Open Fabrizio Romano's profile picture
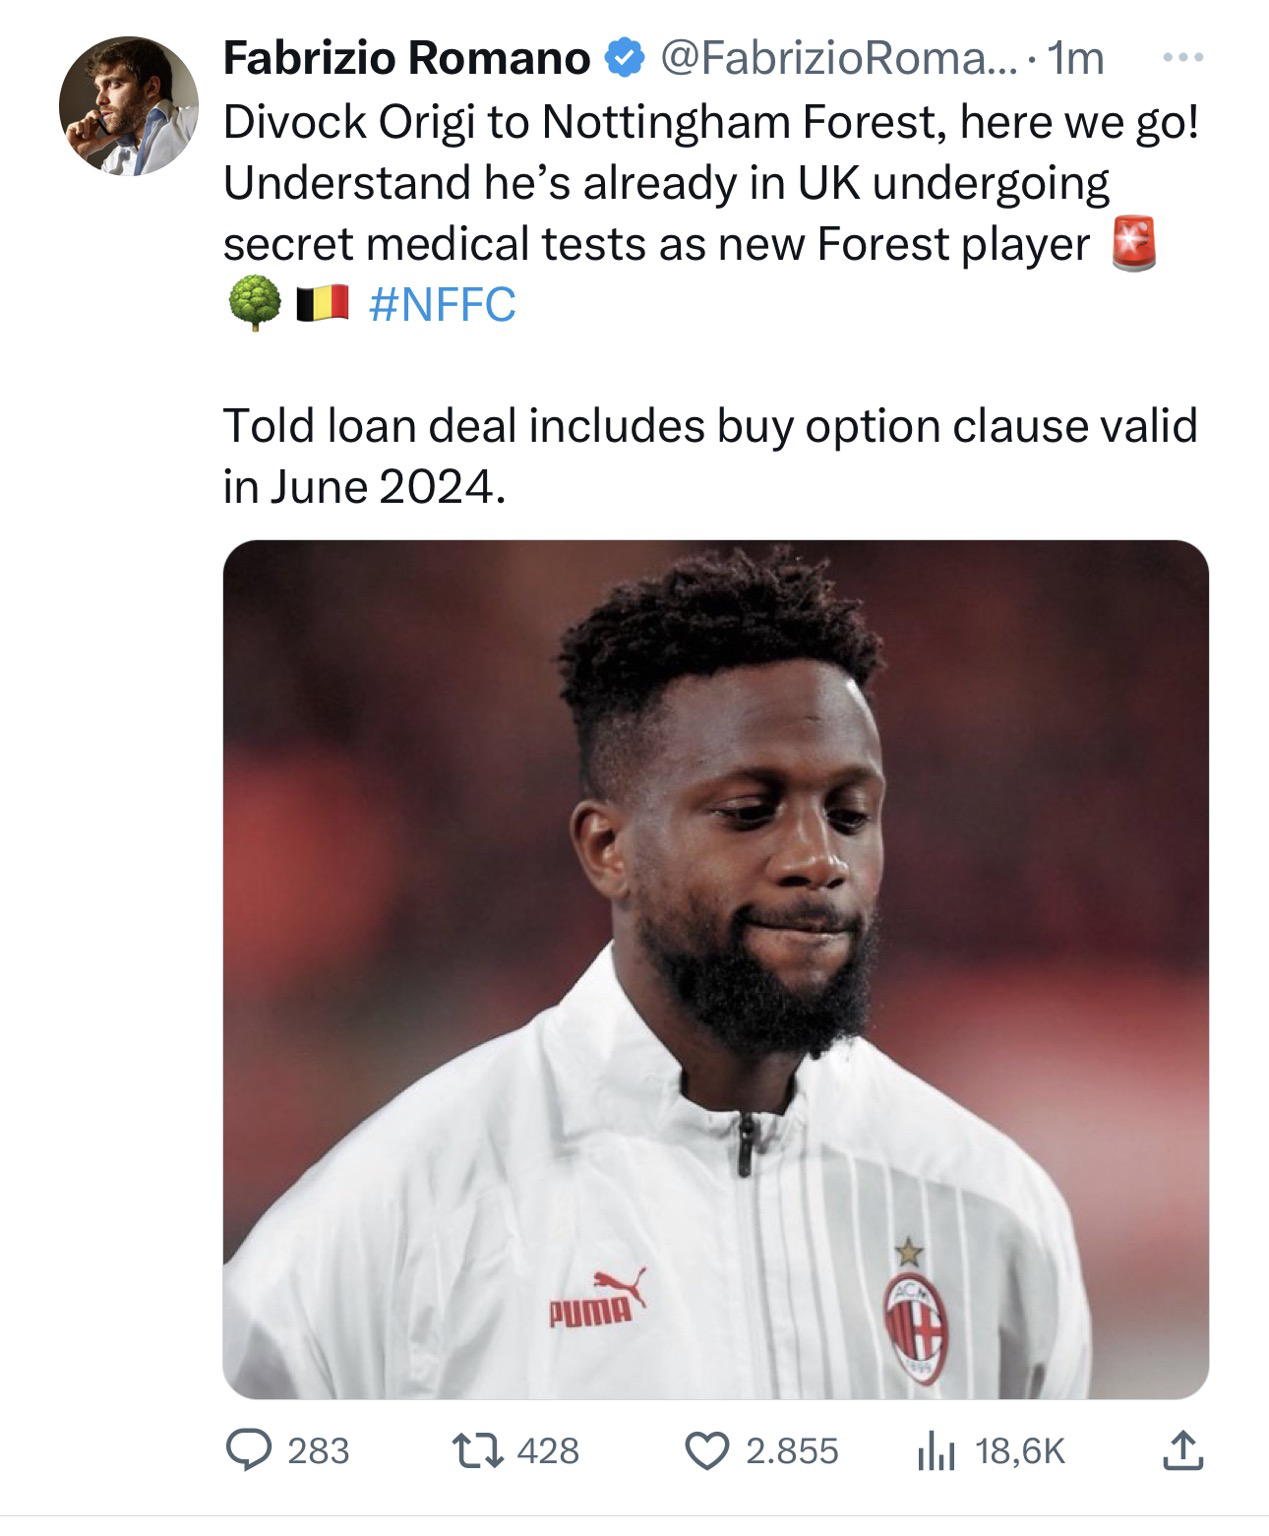 pyautogui.click(x=128, y=106)
